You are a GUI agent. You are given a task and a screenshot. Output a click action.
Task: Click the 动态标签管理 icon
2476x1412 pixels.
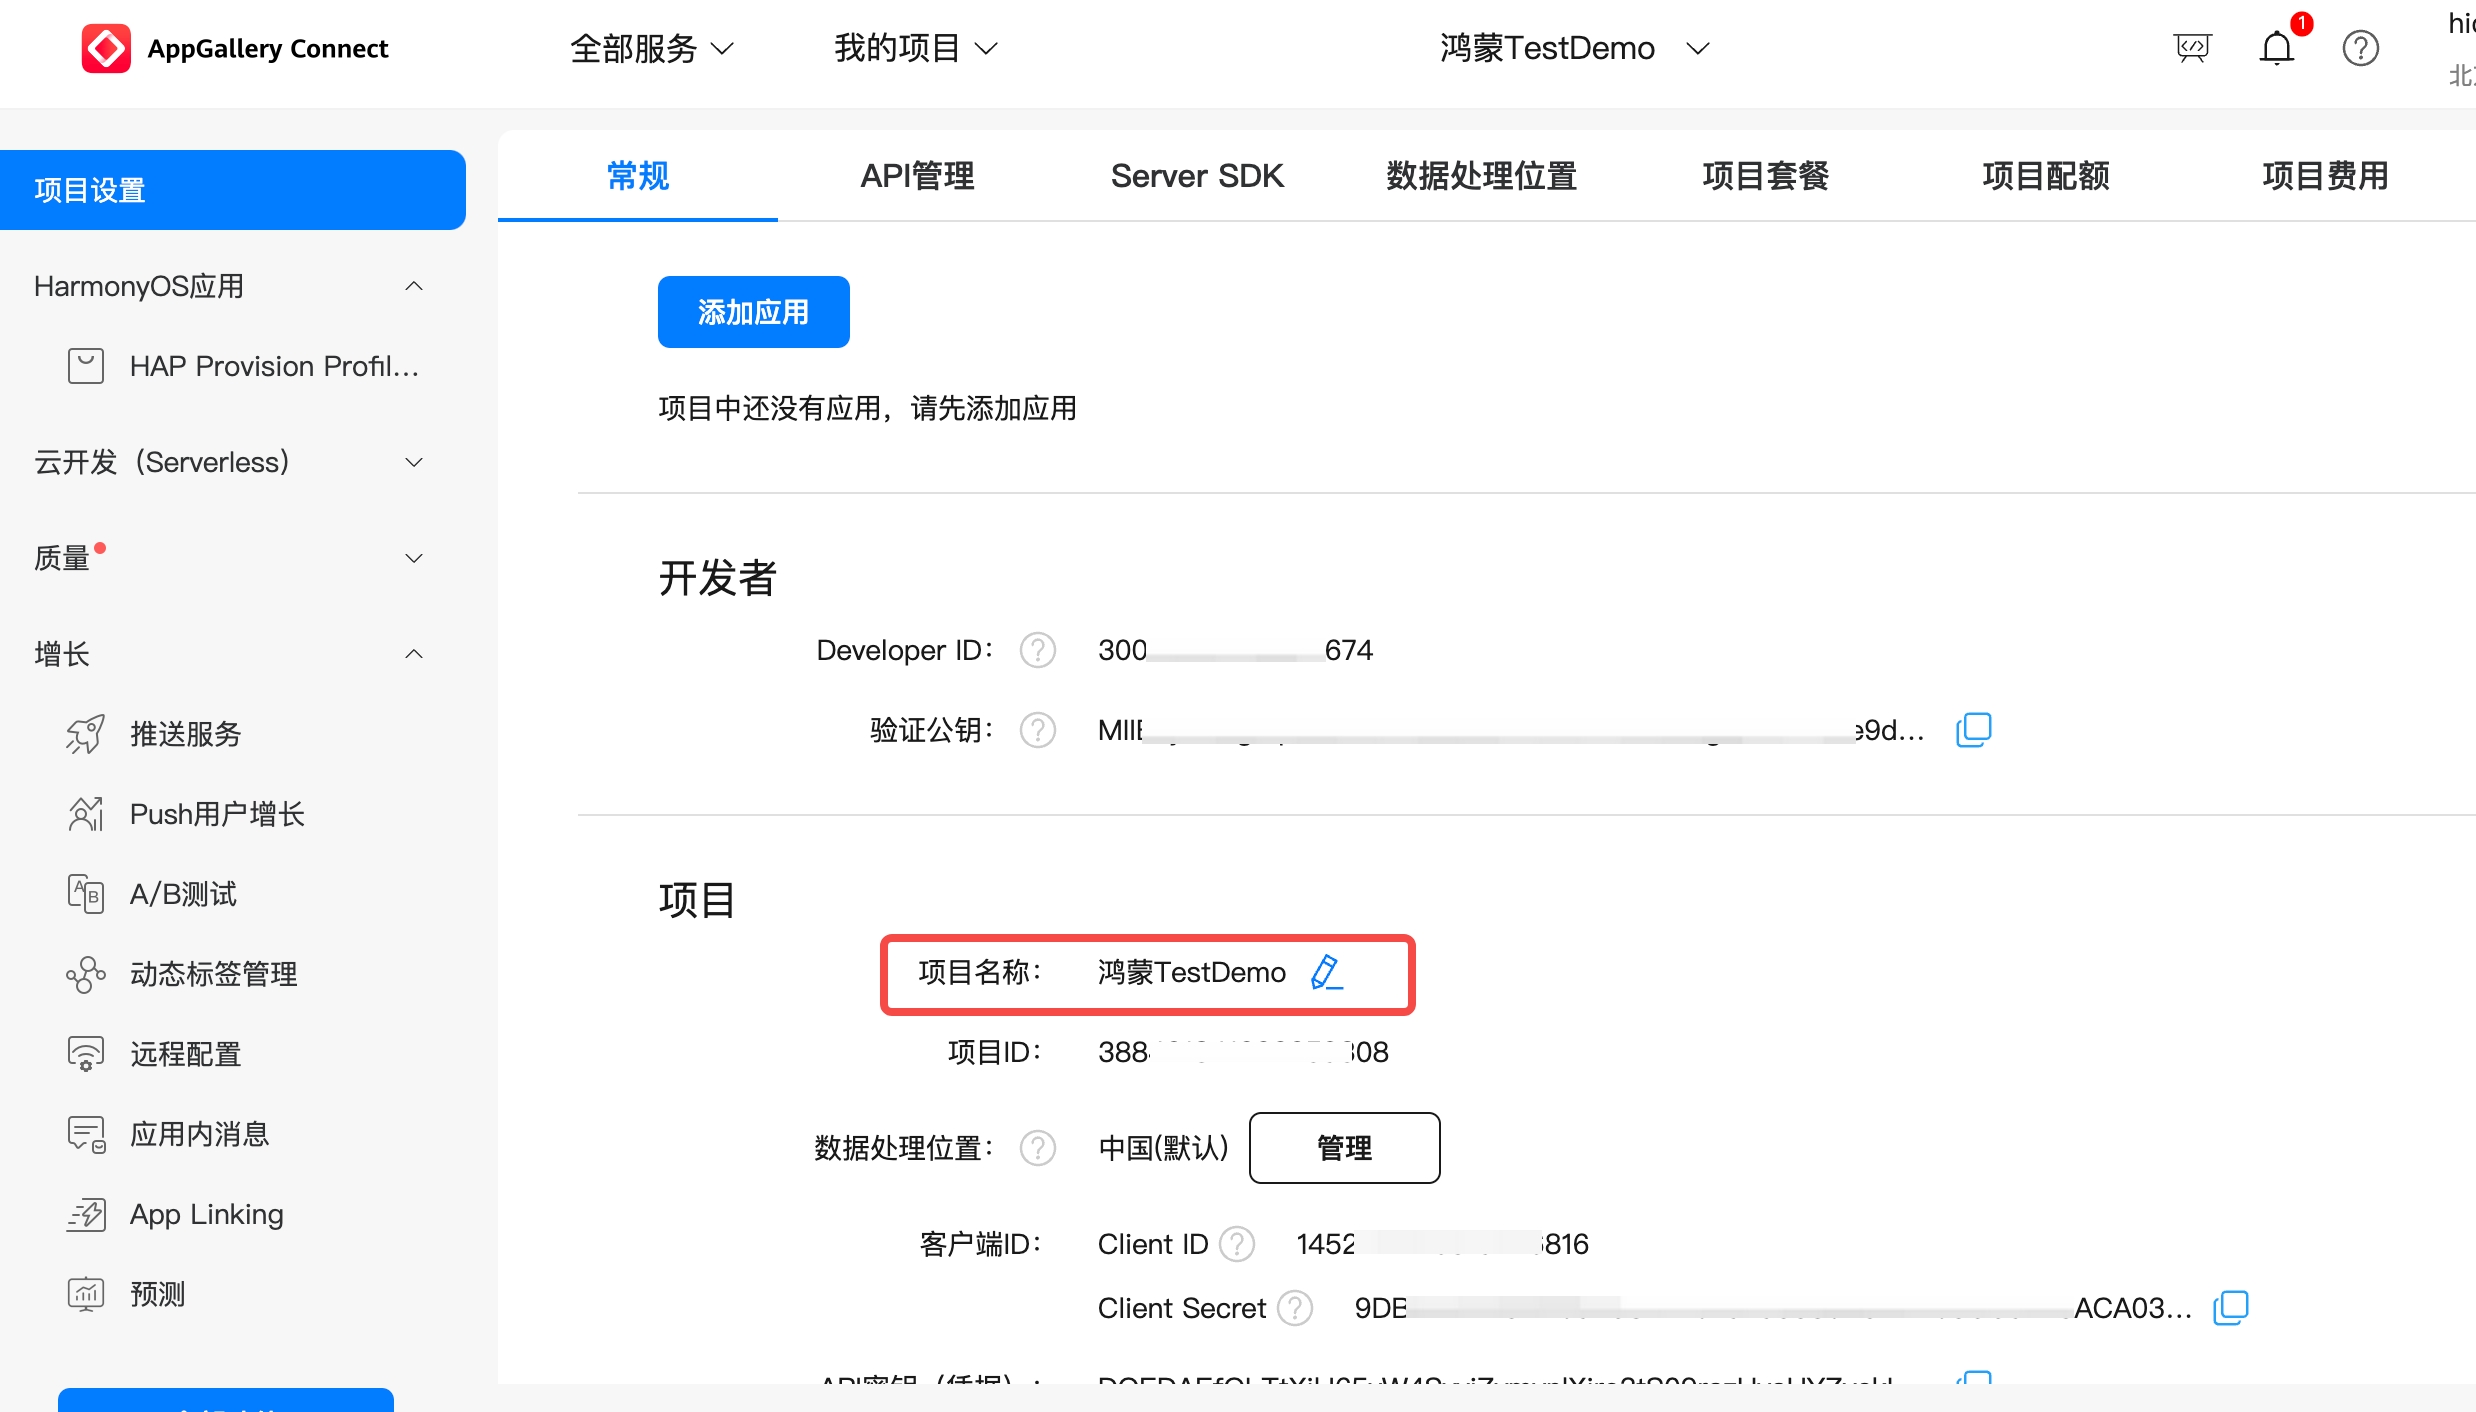(86, 974)
